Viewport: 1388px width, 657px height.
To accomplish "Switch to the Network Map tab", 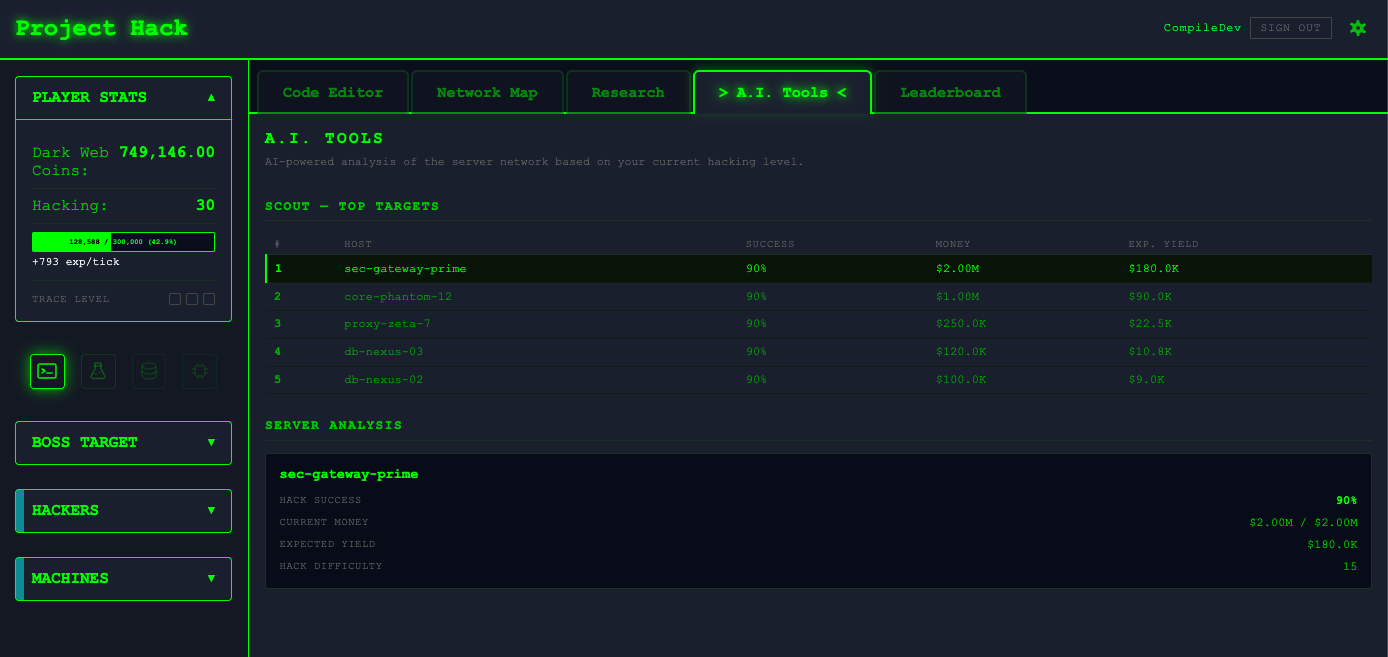I will [x=487, y=91].
